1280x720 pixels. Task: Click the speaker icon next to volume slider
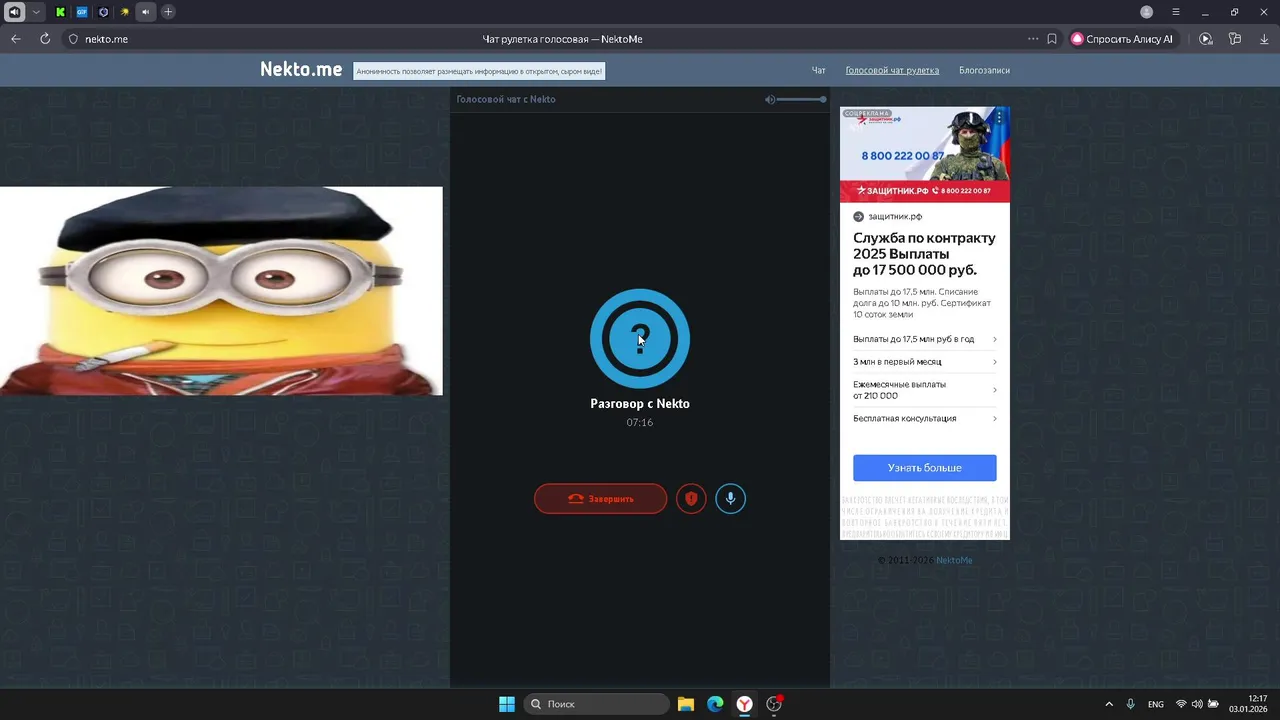click(770, 99)
